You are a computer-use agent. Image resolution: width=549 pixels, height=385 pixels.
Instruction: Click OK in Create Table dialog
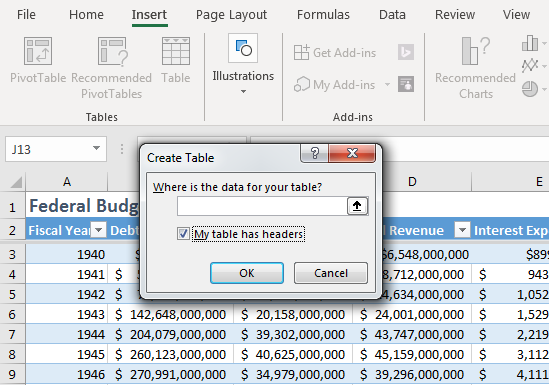247,273
